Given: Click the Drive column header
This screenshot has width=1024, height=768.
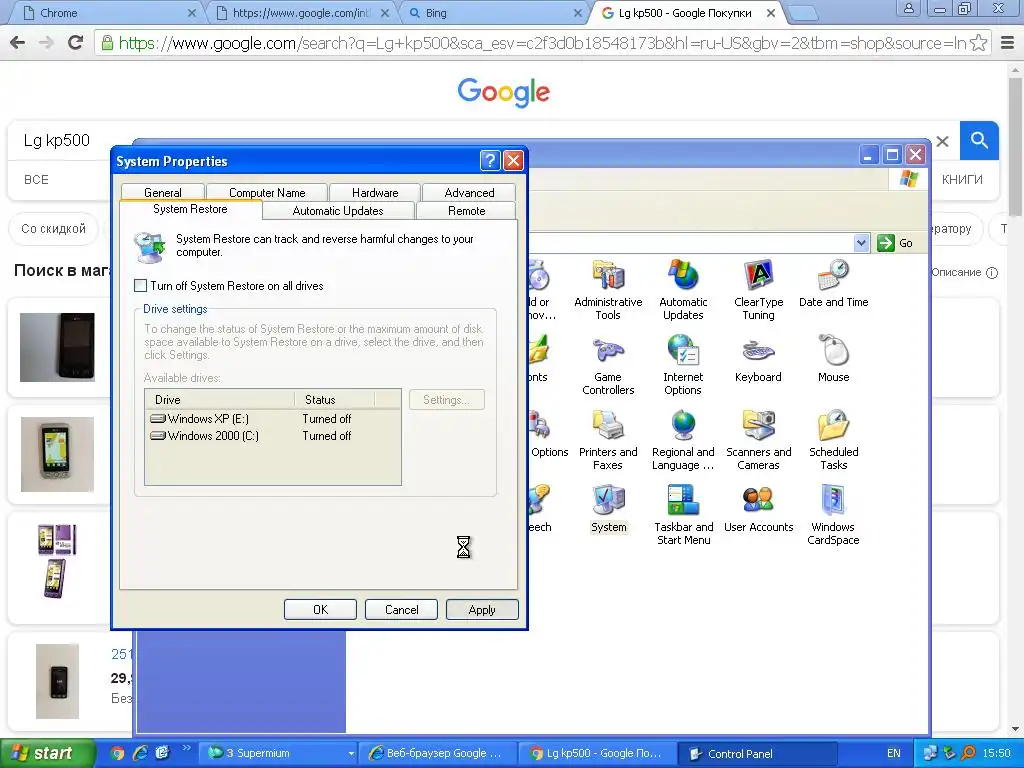Looking at the screenshot, I should (x=220, y=399).
